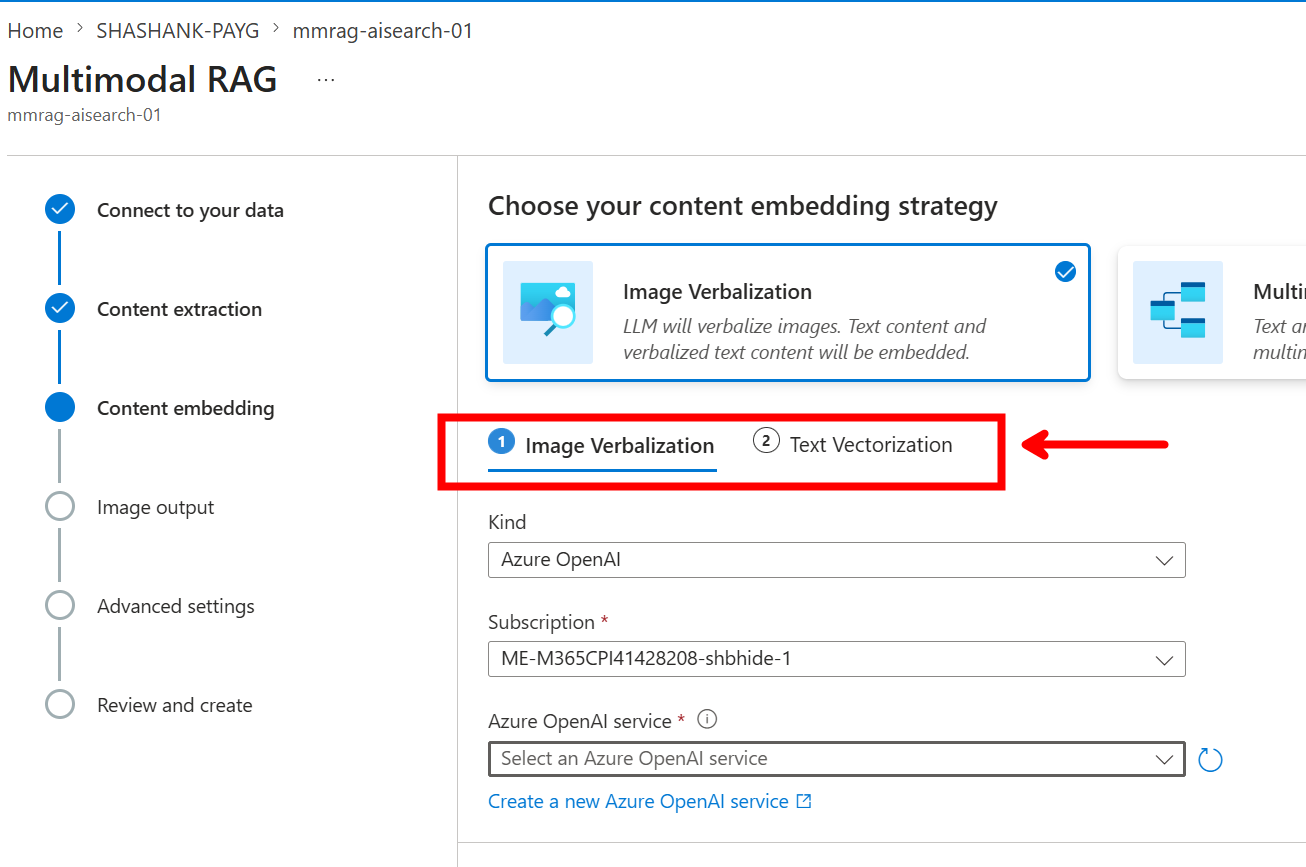This screenshot has height=867, width=1306.
Task: Click the Content embedding step circle
Action: click(60, 408)
